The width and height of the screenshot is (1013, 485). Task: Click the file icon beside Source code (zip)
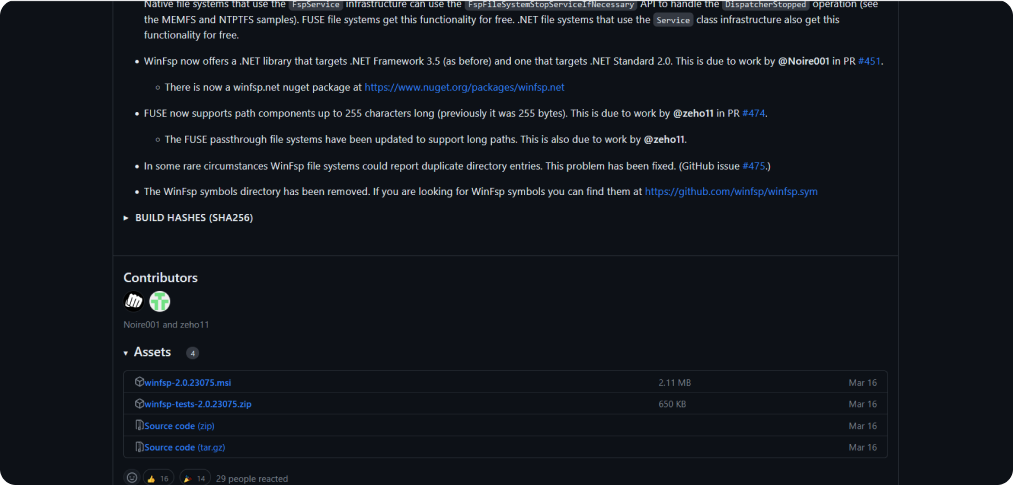139,426
